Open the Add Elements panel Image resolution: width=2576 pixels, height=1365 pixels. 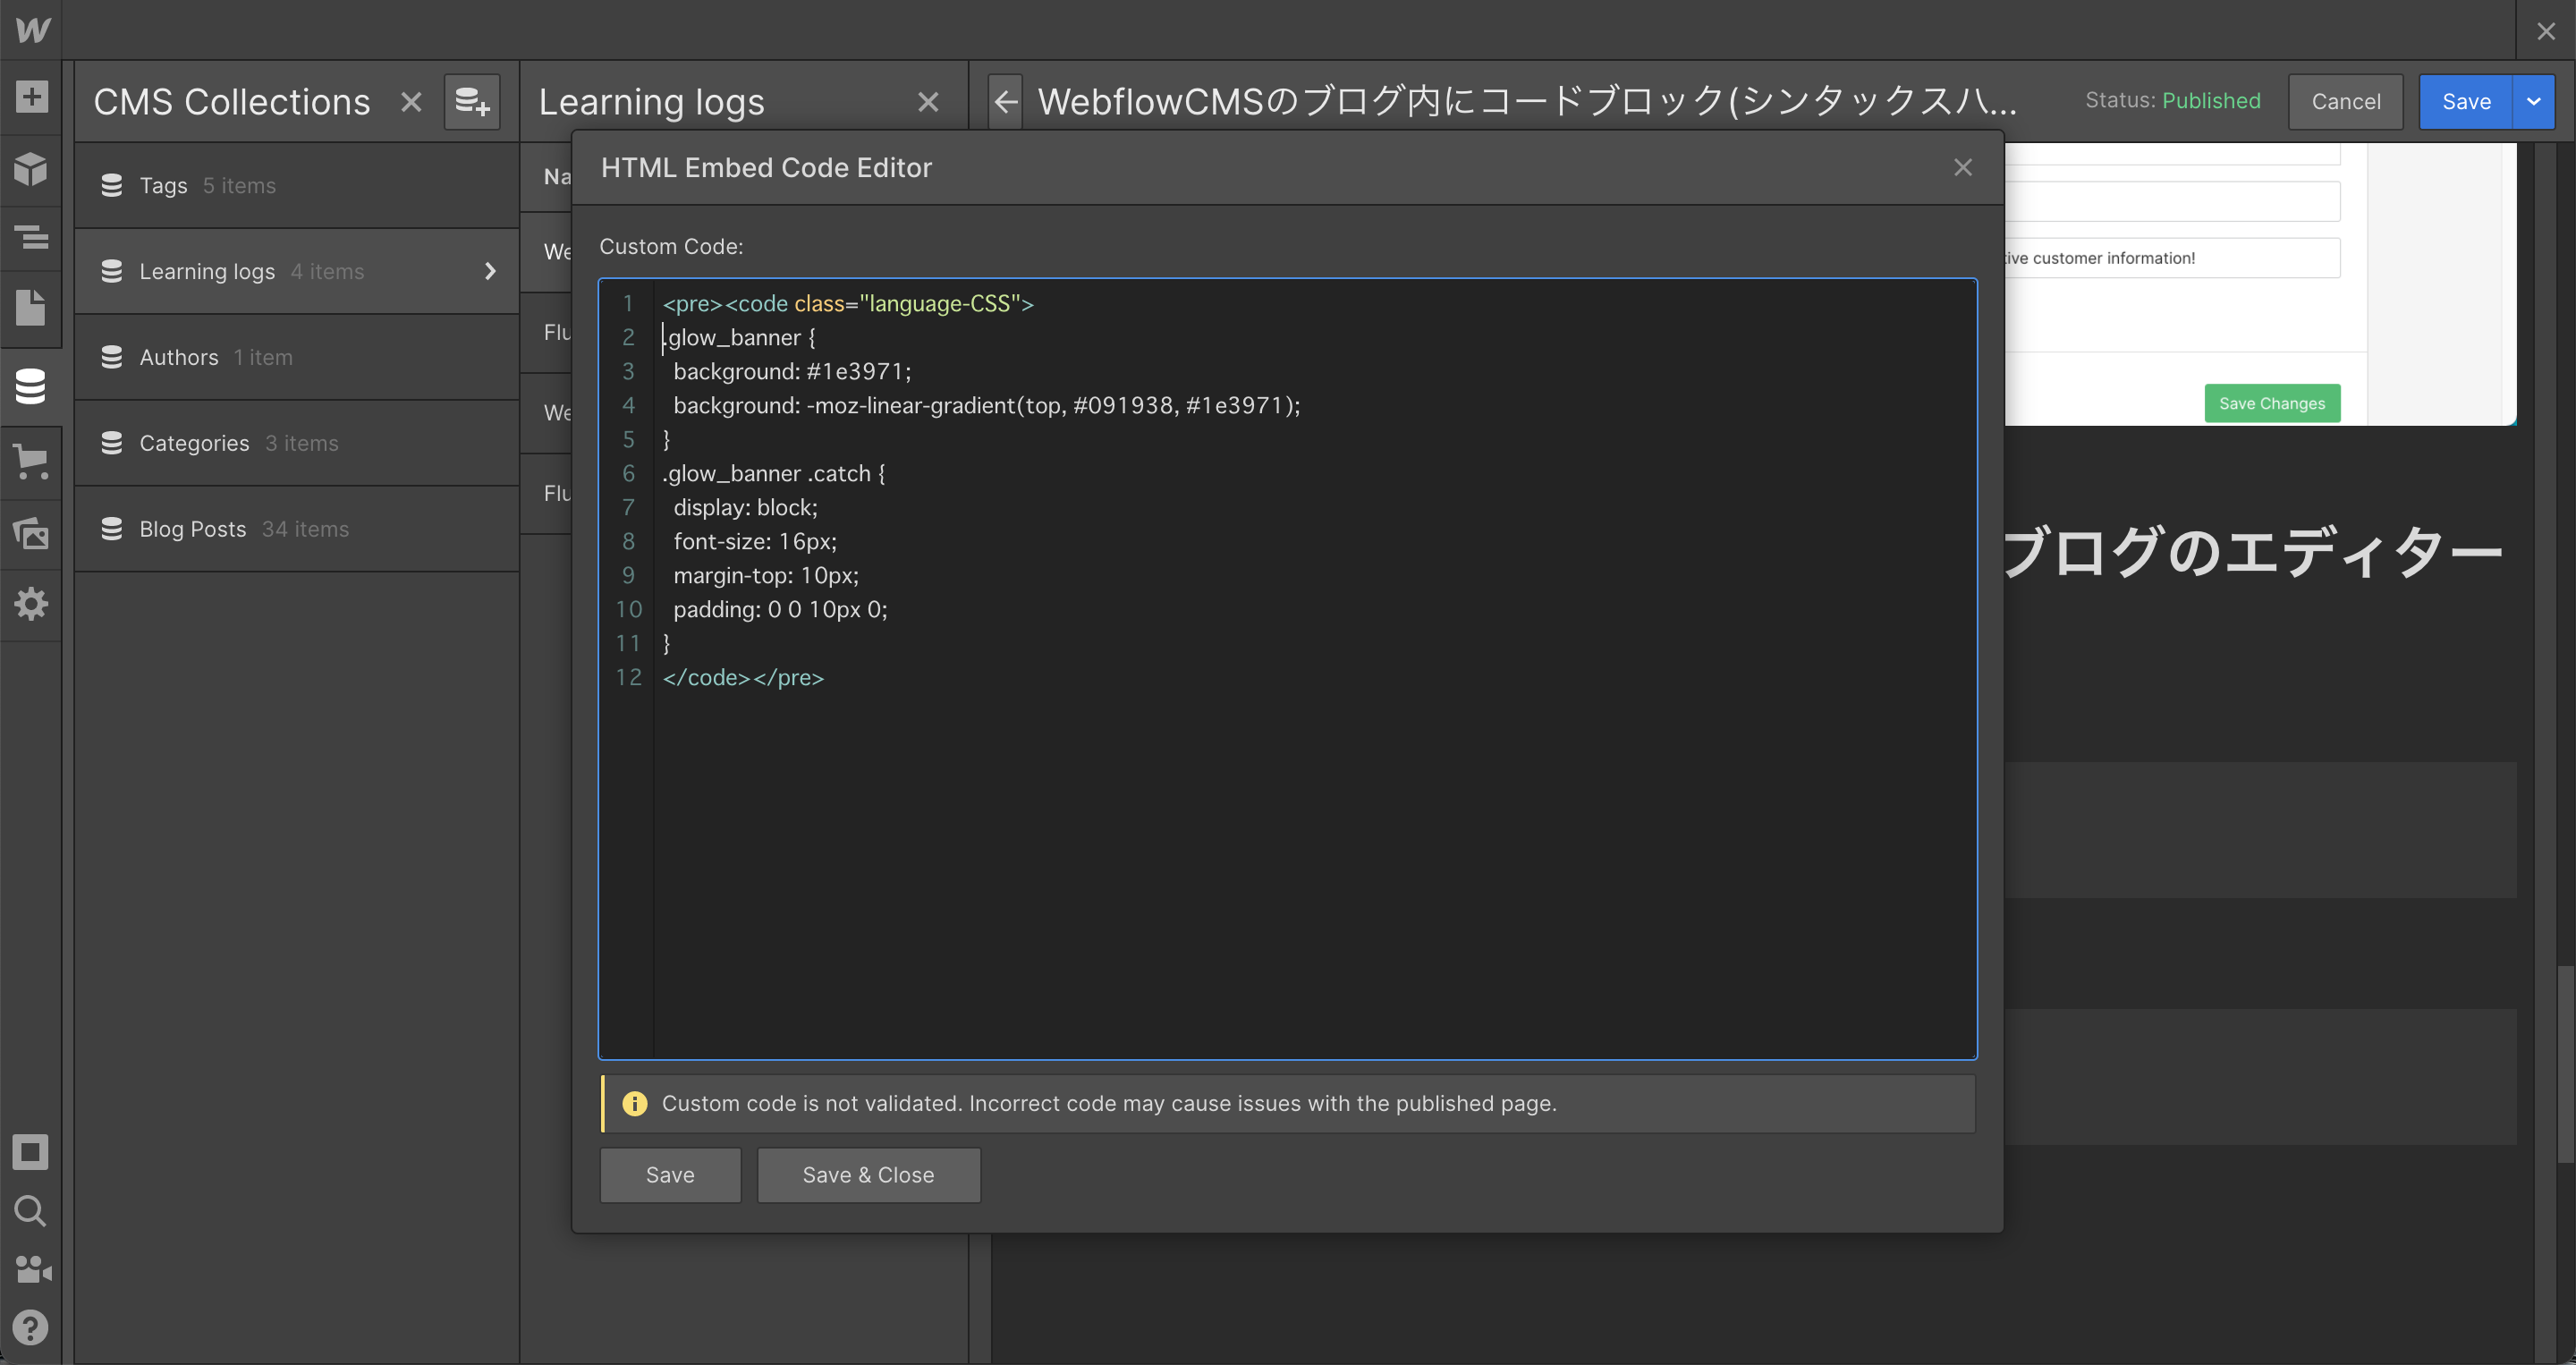(31, 97)
